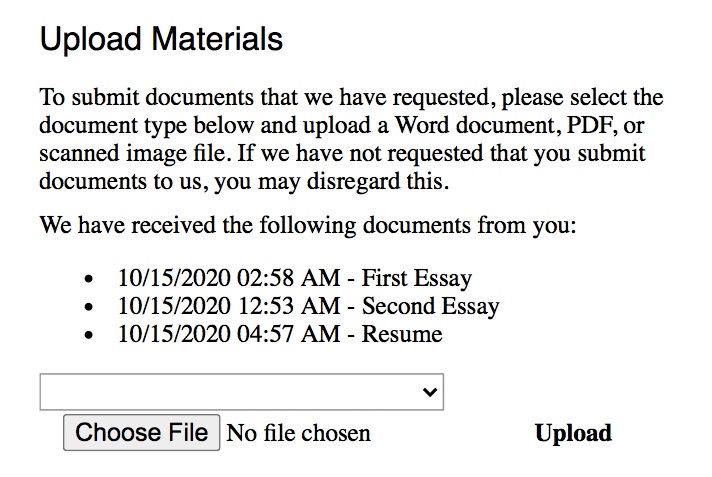Click the bullet point beside First Essay
The image size is (712, 477).
coord(89,279)
